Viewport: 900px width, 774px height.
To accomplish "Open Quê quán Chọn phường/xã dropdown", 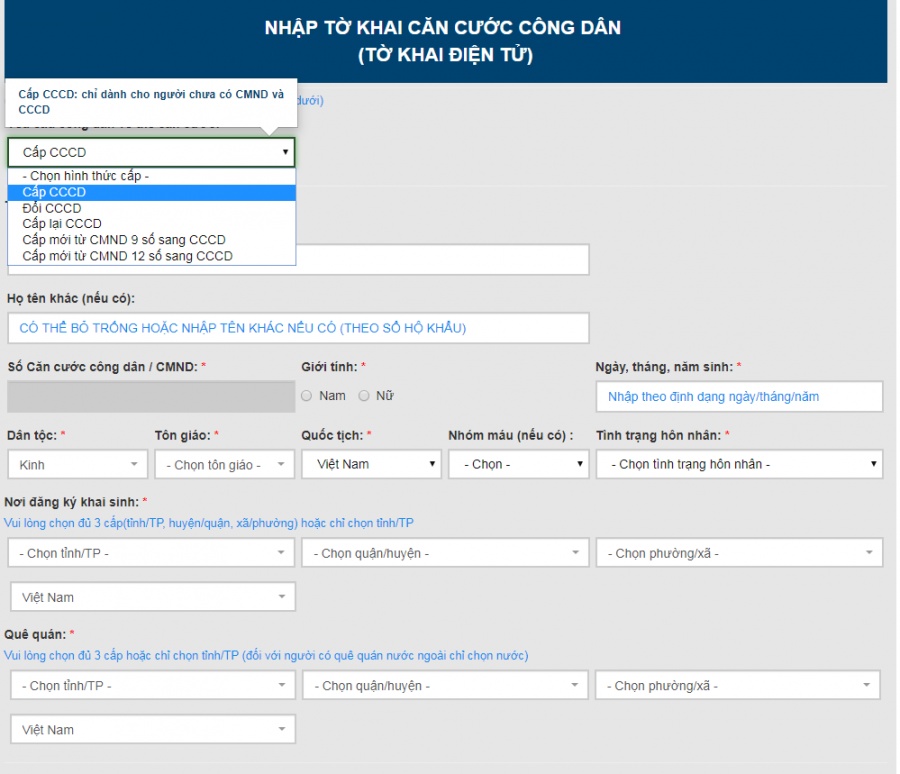I will point(738,685).
